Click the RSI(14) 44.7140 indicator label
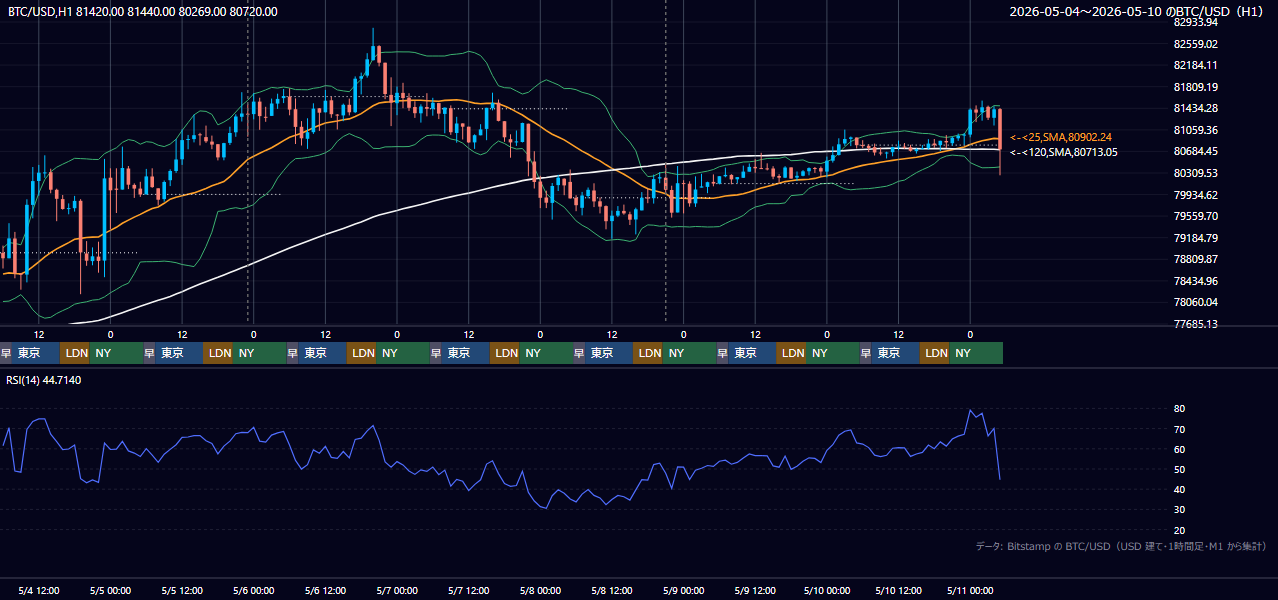The width and height of the screenshot is (1278, 600). click(44, 380)
